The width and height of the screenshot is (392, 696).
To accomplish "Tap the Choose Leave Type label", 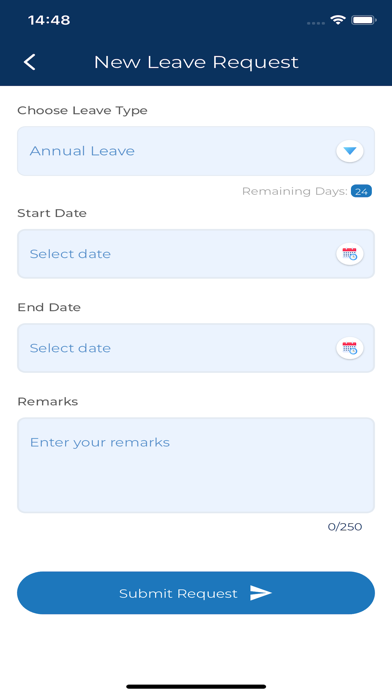I will tap(82, 111).
